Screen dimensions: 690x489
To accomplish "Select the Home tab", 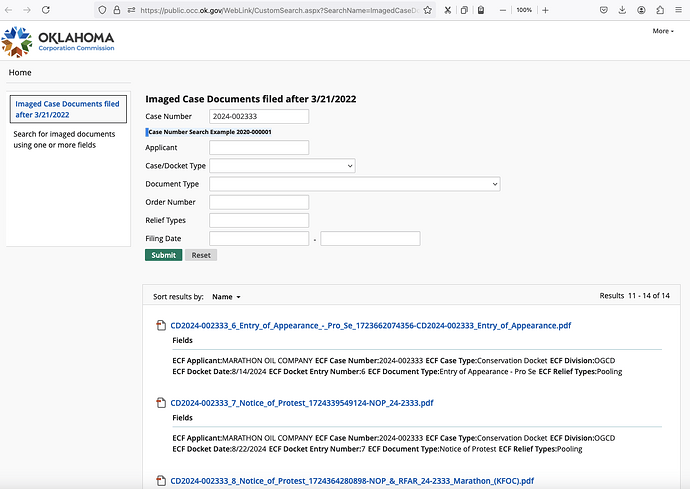I will tap(20, 73).
